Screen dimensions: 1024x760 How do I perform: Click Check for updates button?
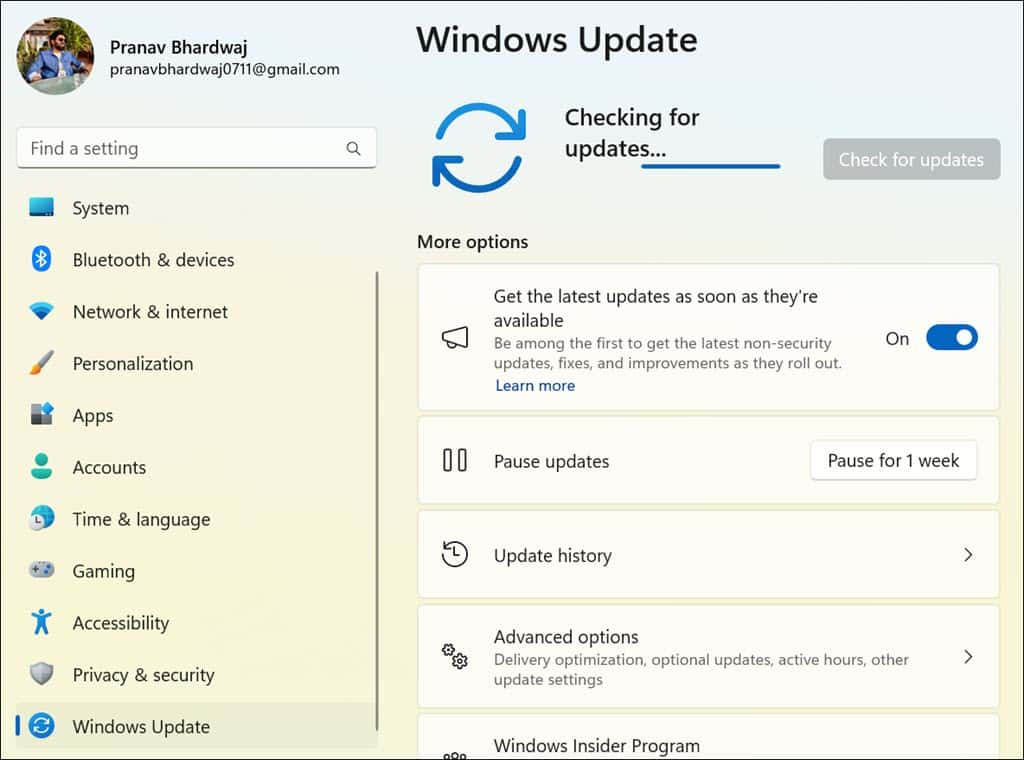[911, 159]
